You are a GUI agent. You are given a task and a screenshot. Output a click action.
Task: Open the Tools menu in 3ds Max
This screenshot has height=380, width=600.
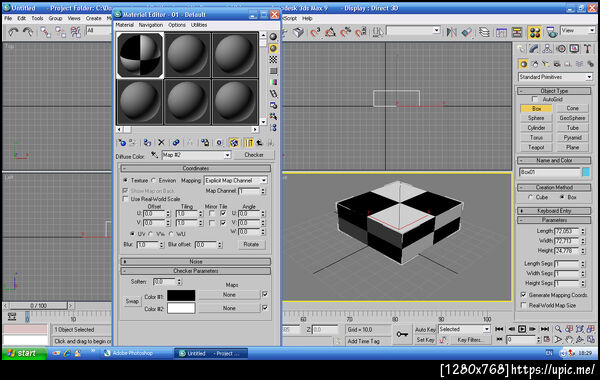click(x=37, y=18)
